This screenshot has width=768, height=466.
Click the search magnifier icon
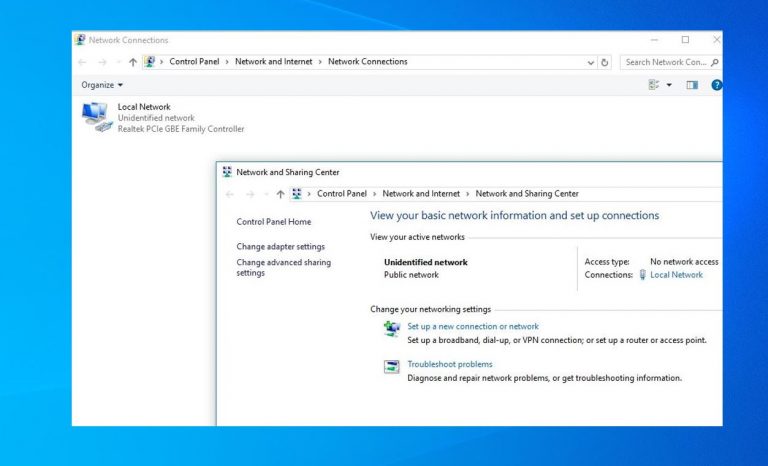(714, 62)
